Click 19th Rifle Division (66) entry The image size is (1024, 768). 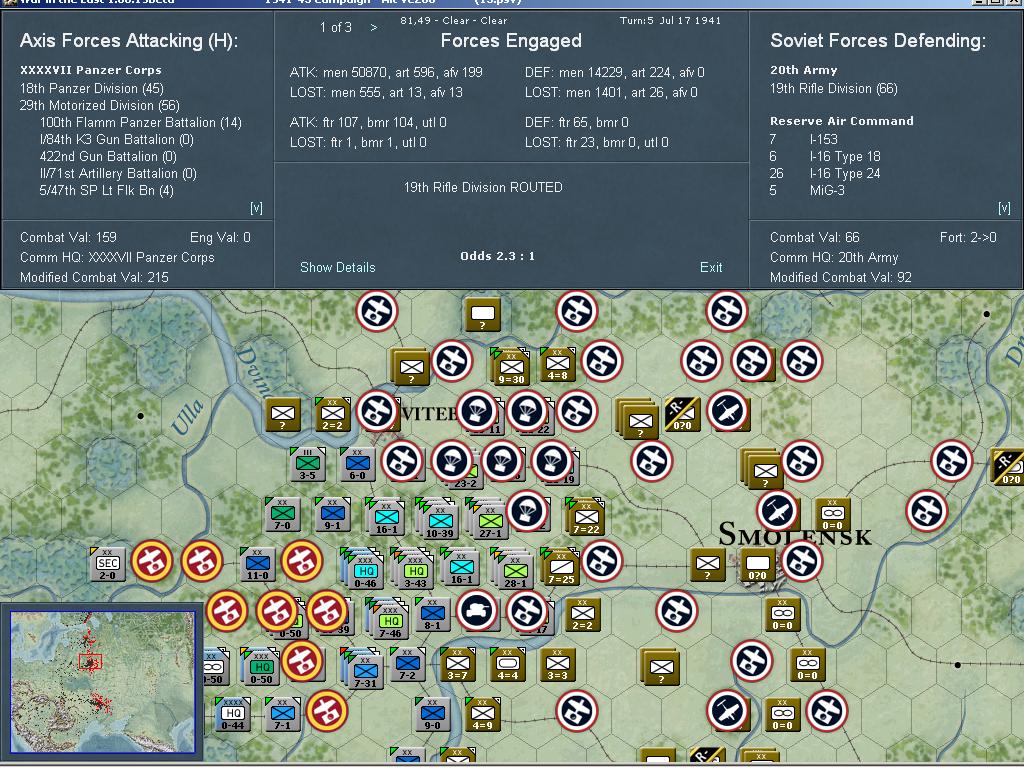pyautogui.click(x=834, y=88)
